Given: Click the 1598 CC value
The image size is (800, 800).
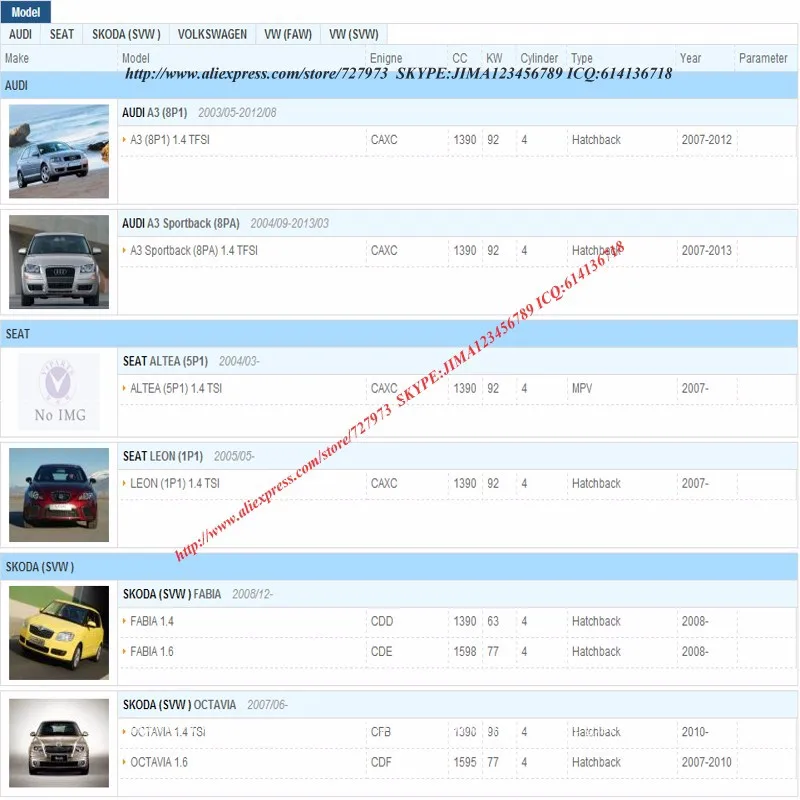Looking at the screenshot, I should 465,652.
